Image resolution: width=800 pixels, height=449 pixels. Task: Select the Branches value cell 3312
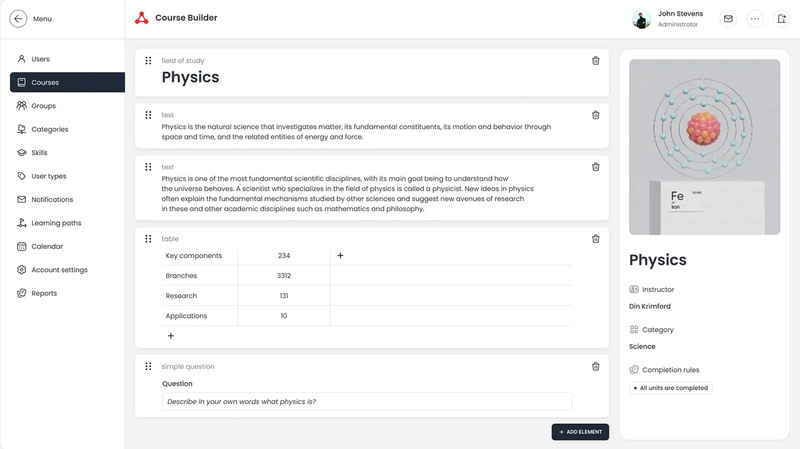coord(284,276)
